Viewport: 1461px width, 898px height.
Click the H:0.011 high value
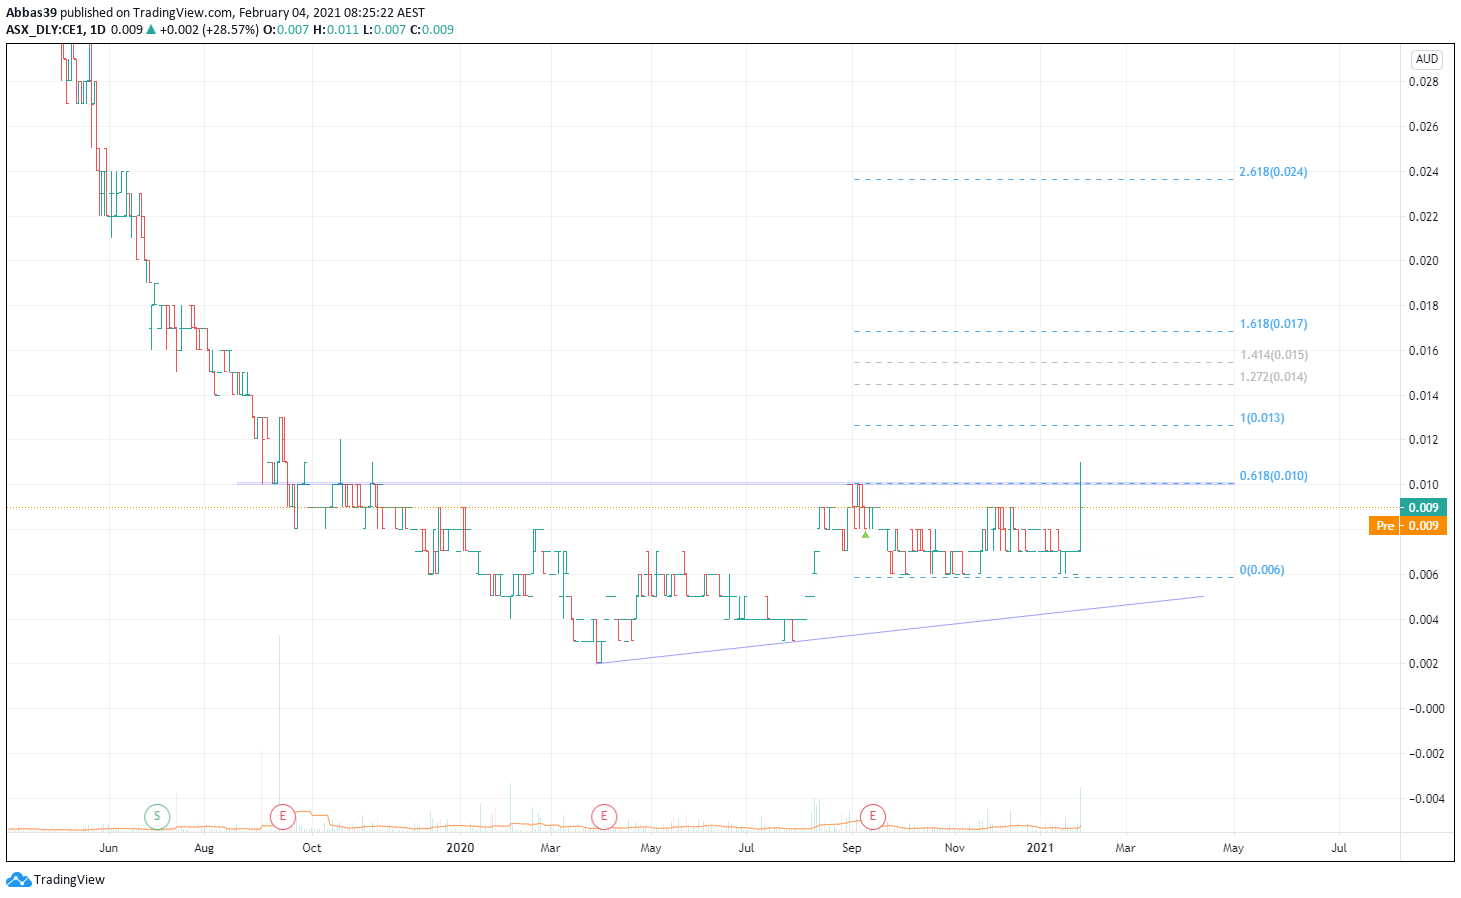tap(335, 29)
